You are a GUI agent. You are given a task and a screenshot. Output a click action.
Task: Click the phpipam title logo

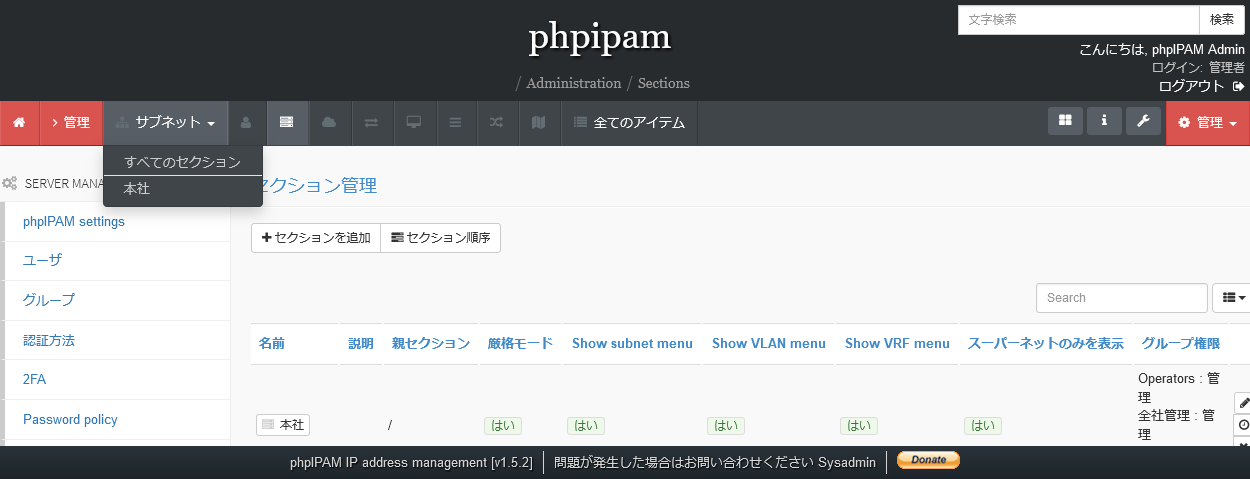coord(599,38)
